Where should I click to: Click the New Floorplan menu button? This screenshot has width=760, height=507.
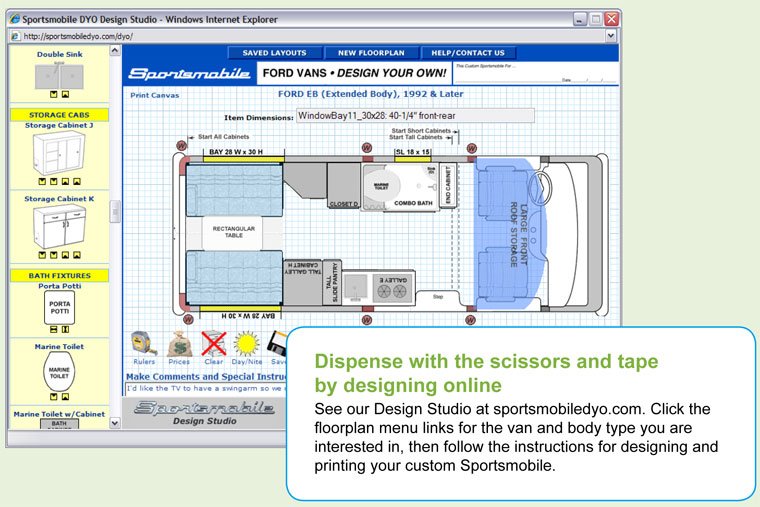(x=370, y=53)
